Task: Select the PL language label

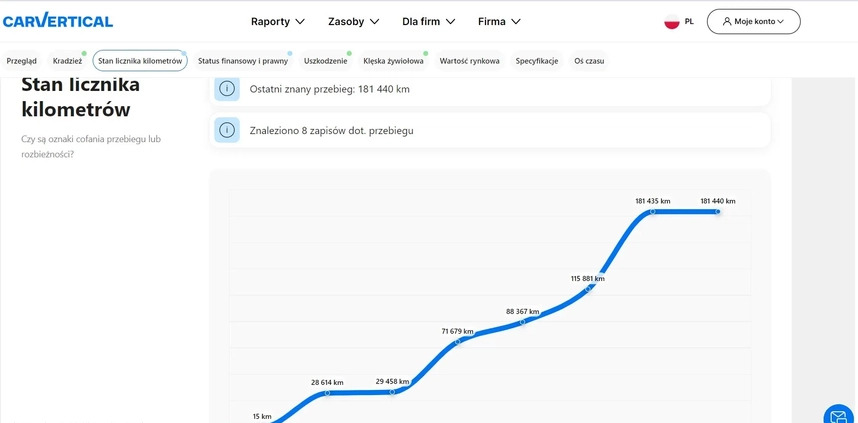Action: pos(689,22)
